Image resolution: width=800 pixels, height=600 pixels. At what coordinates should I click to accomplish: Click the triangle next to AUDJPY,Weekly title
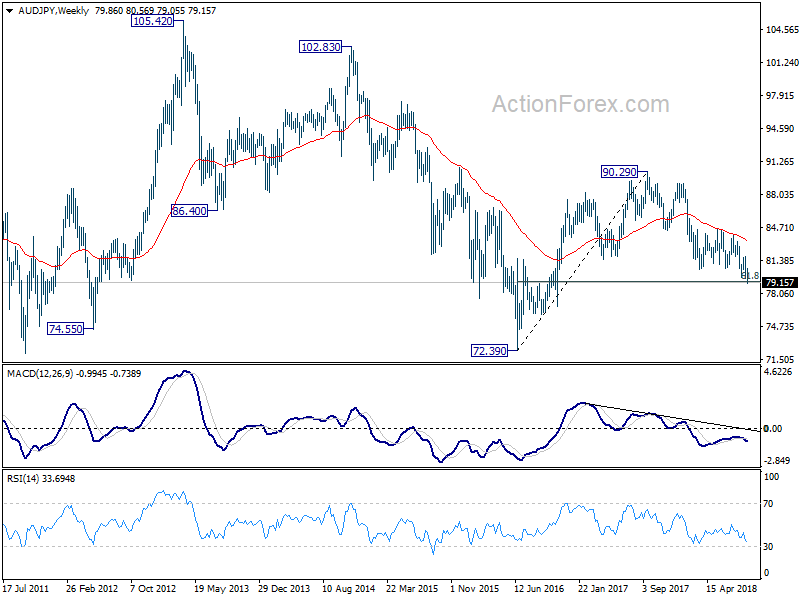point(9,11)
